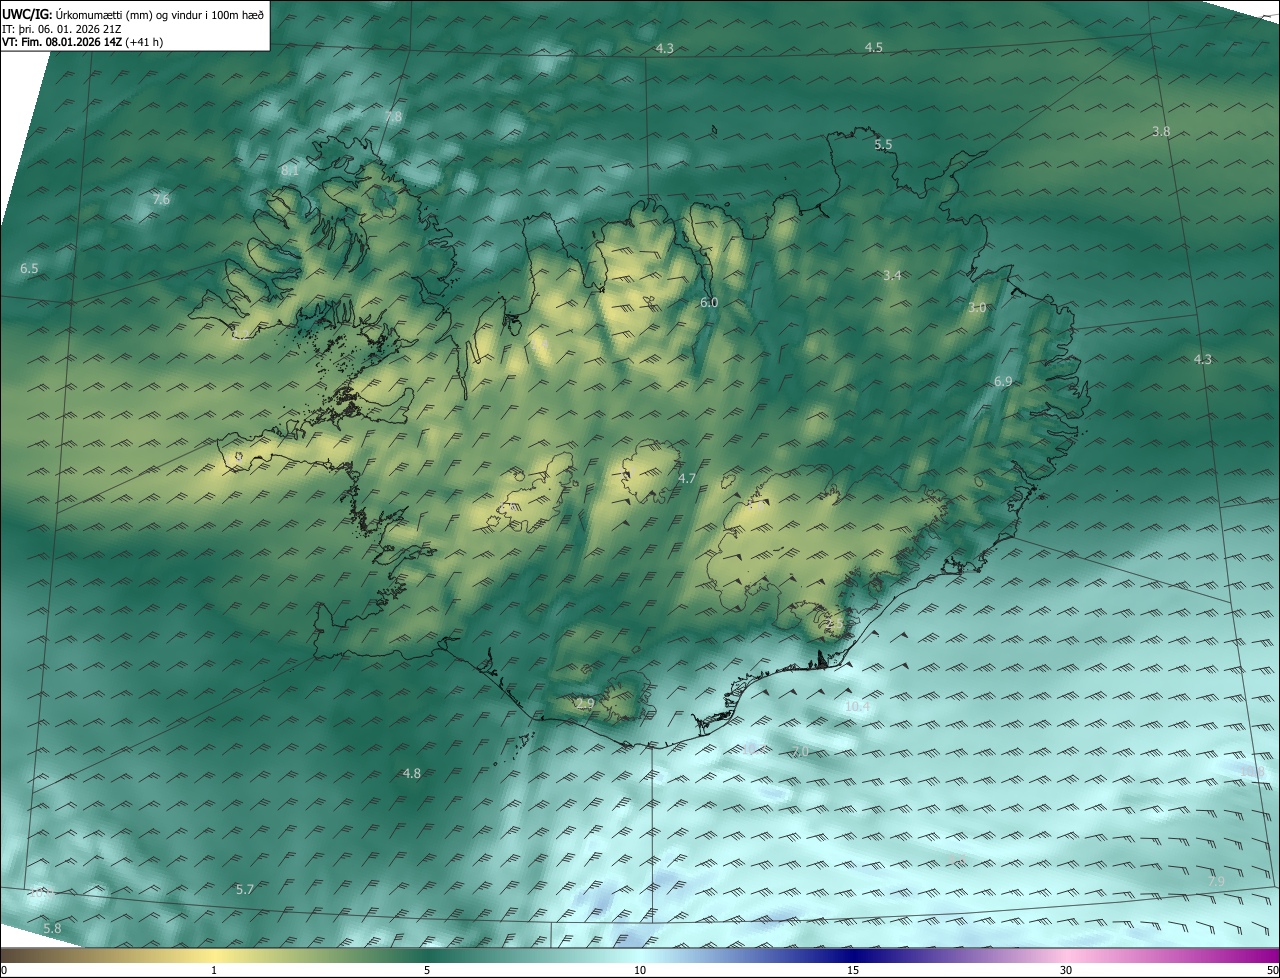Screen dimensions: 1280x978
Task: Click the colorbar tick label 0
Action: 3,970
